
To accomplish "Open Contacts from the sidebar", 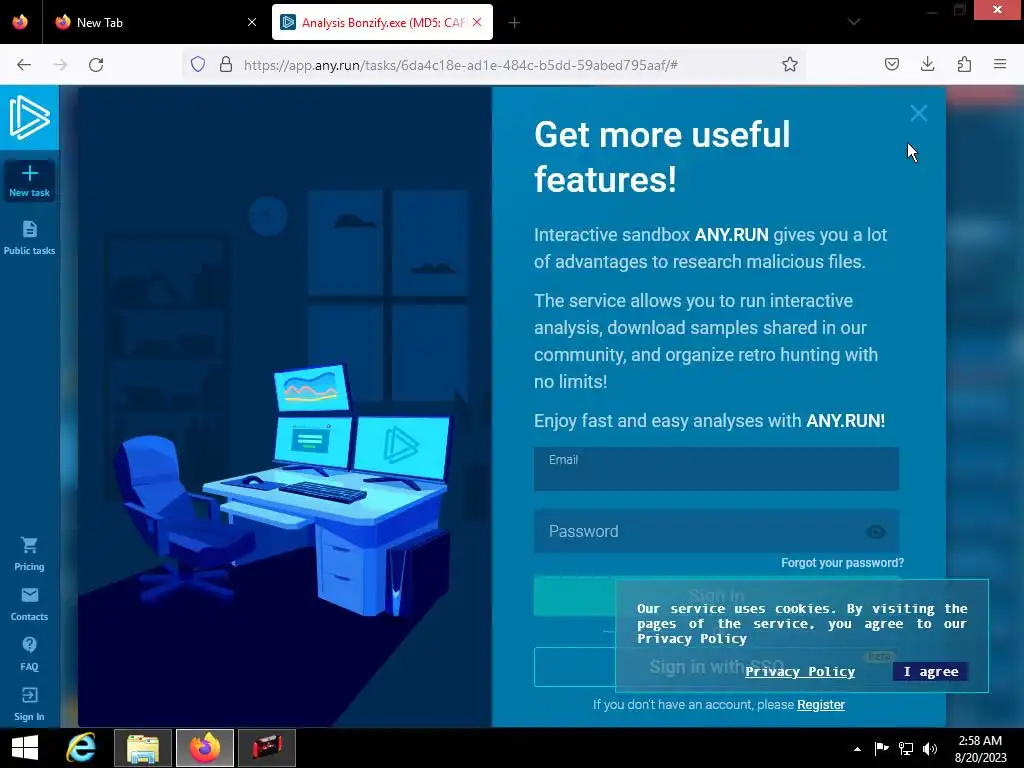I will click(29, 604).
